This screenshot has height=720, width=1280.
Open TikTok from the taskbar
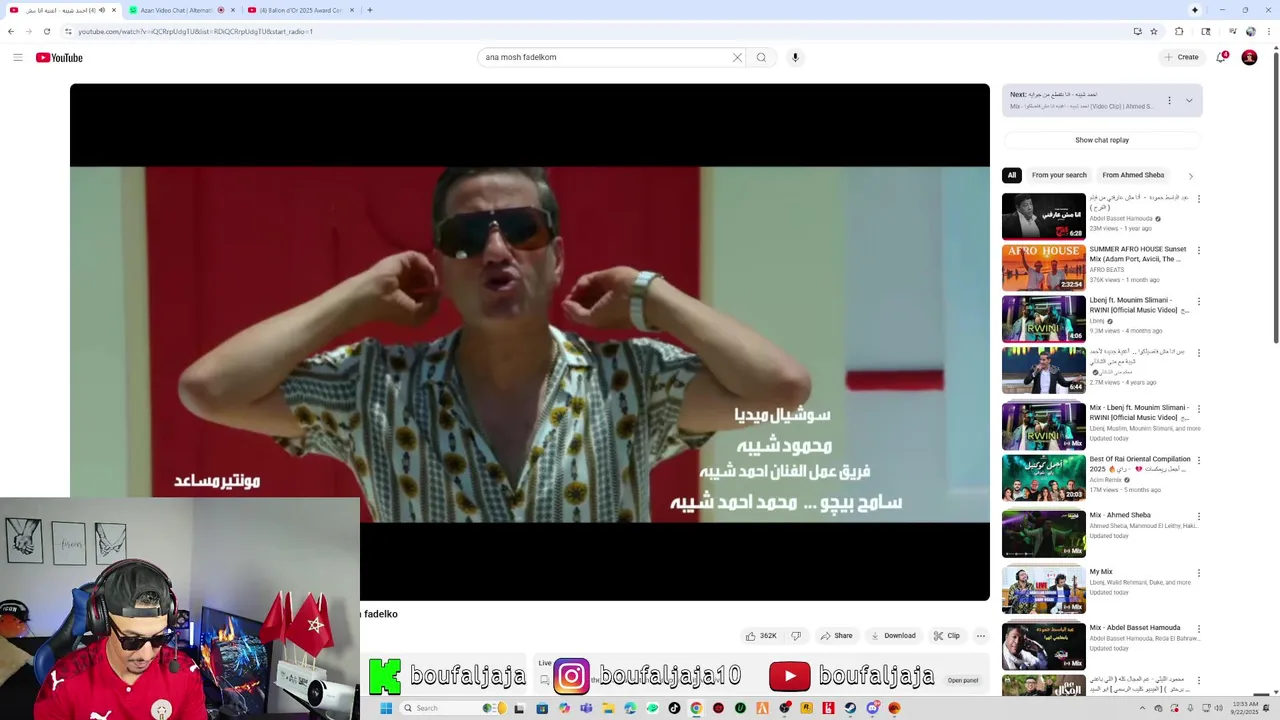(x=674, y=708)
